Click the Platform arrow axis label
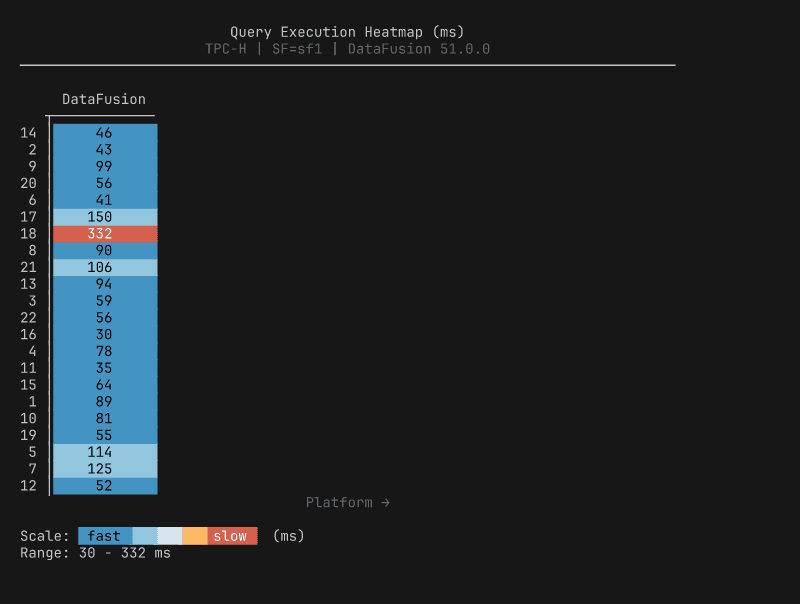Image resolution: width=800 pixels, height=604 pixels. click(x=347, y=503)
